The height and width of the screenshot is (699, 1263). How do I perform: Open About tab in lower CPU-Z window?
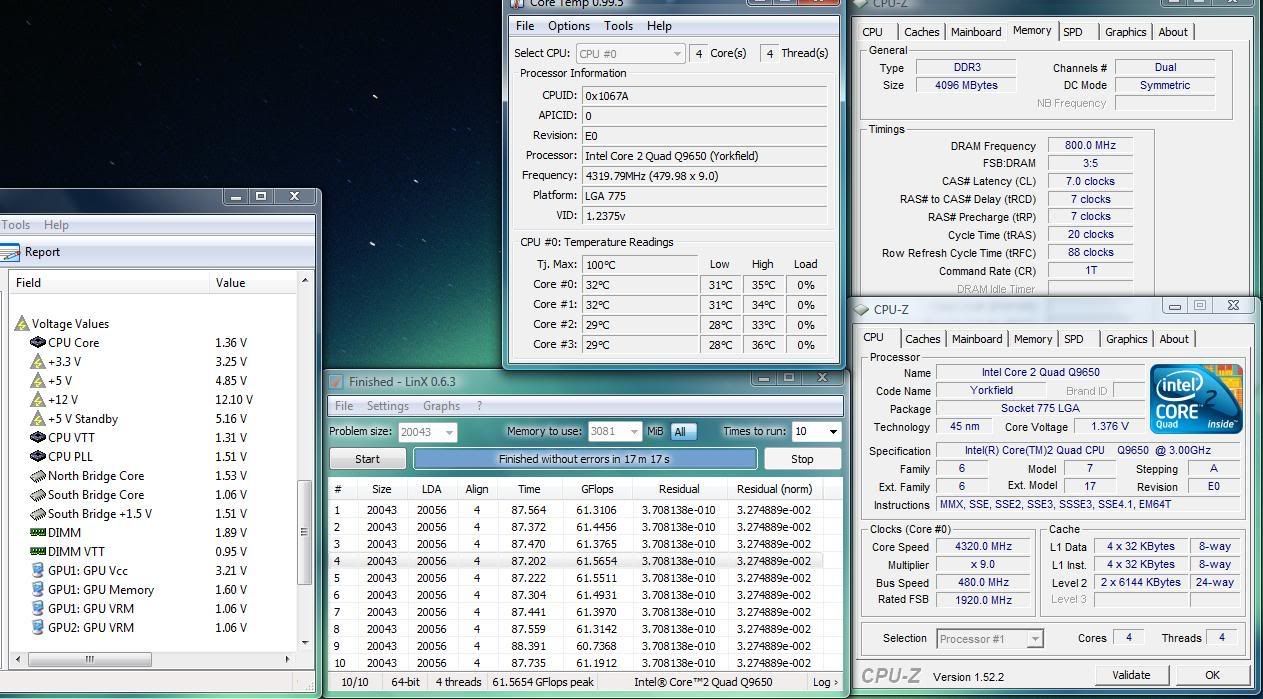1174,339
